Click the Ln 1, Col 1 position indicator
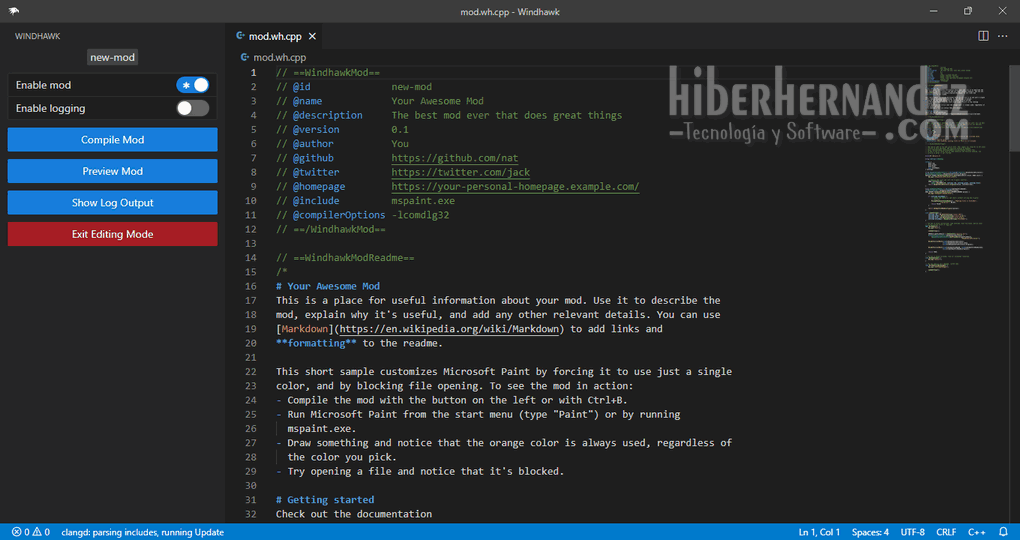Image resolution: width=1020 pixels, height=540 pixels. (819, 532)
